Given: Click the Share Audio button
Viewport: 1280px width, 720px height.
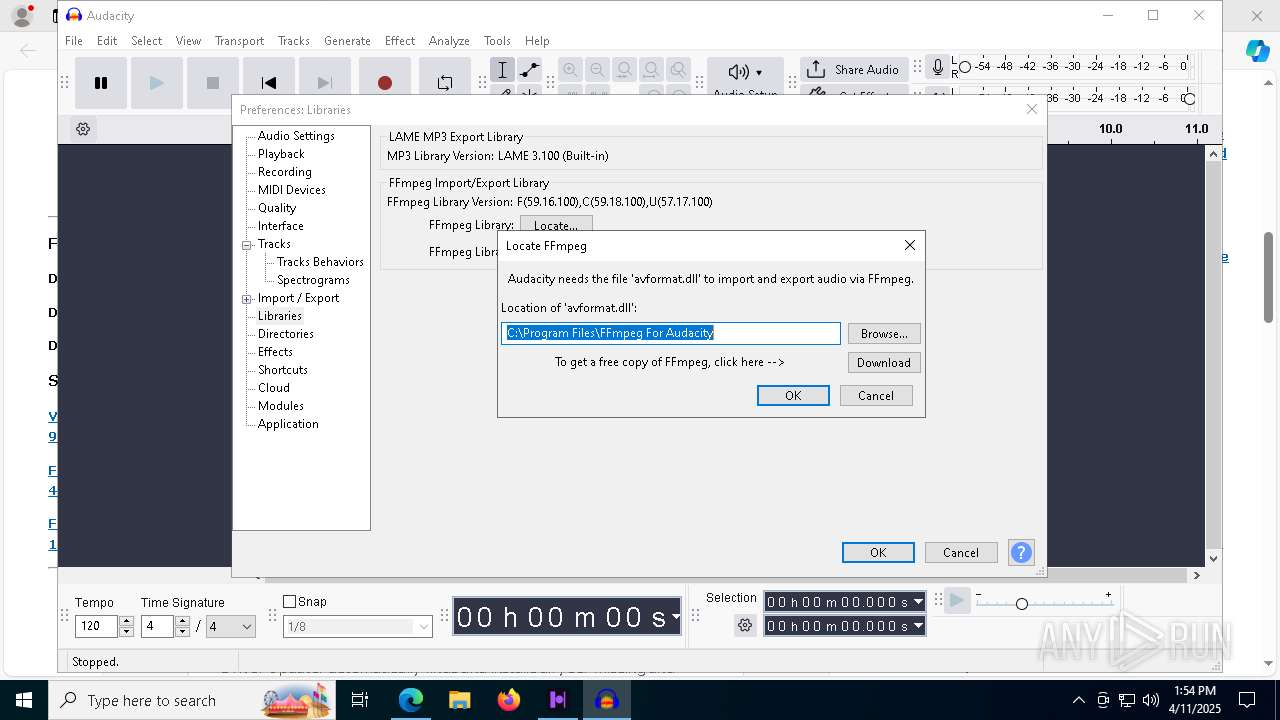Looking at the screenshot, I should click(854, 69).
